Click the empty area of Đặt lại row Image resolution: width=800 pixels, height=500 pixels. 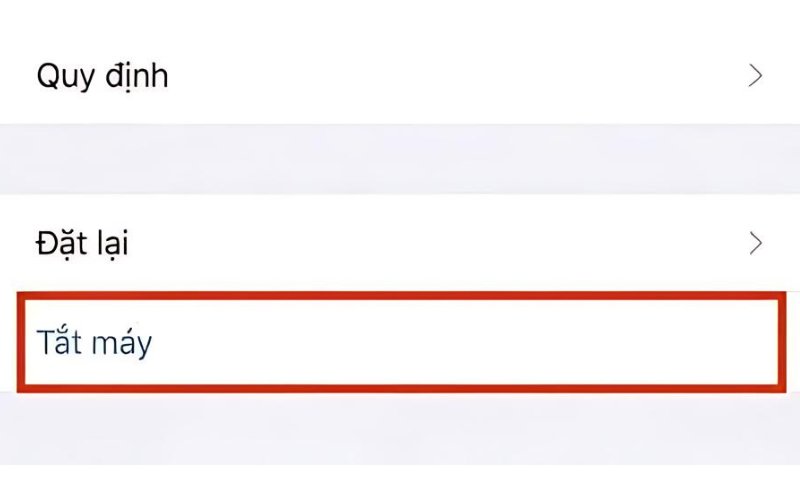tap(450, 242)
